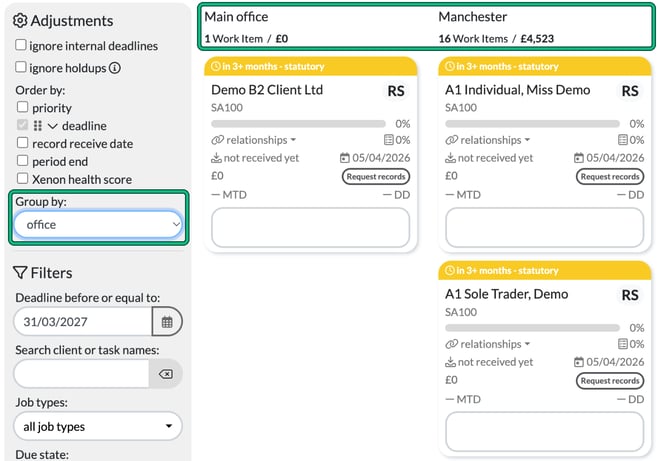Select the Manchester group header
This screenshot has width=658, height=461.
pyautogui.click(x=473, y=17)
